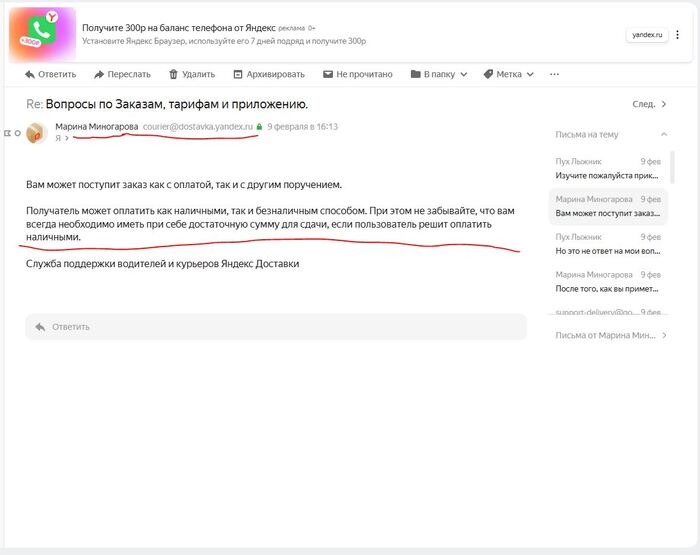Open Письма от Марина Мин... chevron

(x=664, y=335)
